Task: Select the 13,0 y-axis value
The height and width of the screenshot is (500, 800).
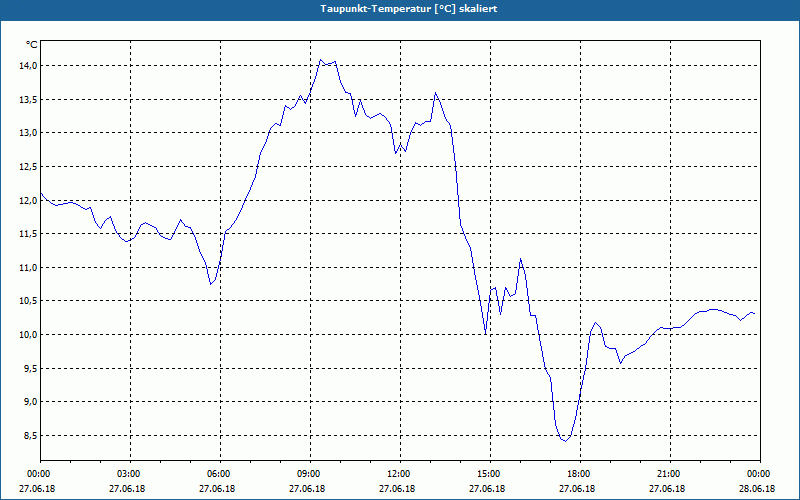Action: click(x=28, y=133)
